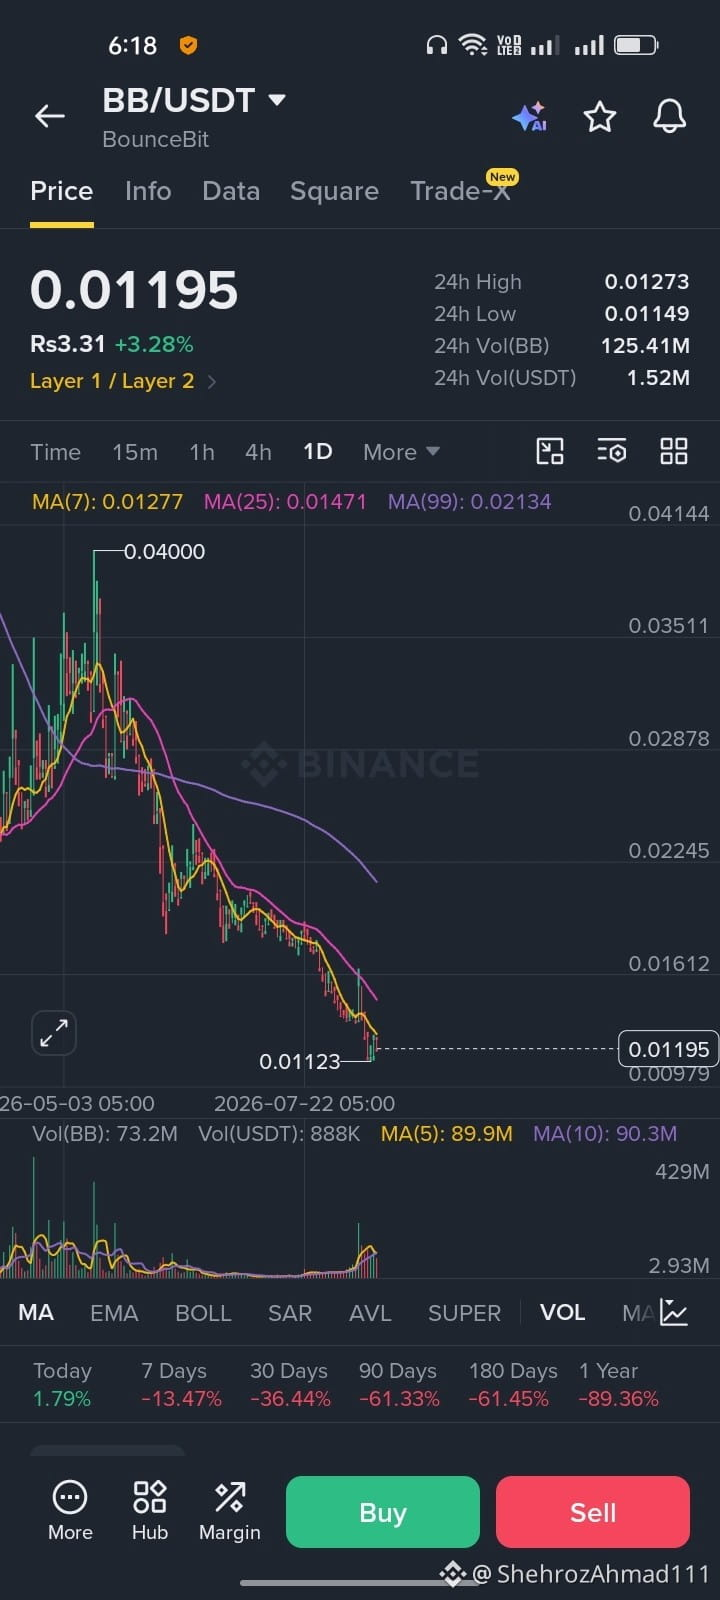Select the 15m interval

pyautogui.click(x=135, y=452)
